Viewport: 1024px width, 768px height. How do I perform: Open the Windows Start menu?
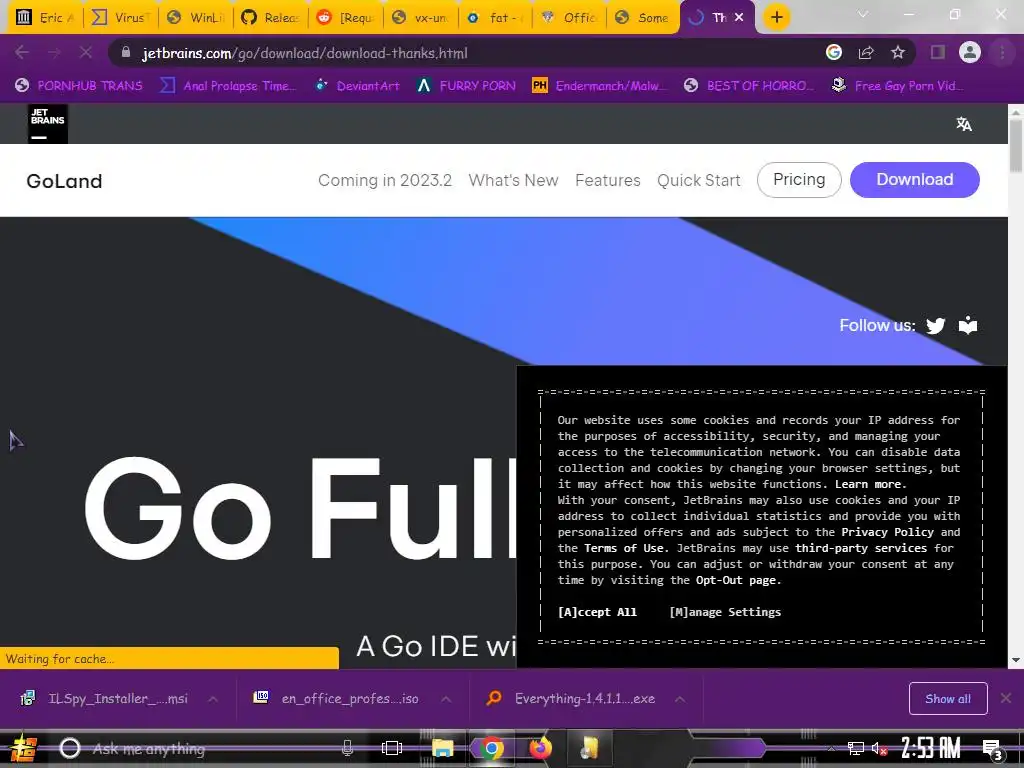tap(24, 748)
